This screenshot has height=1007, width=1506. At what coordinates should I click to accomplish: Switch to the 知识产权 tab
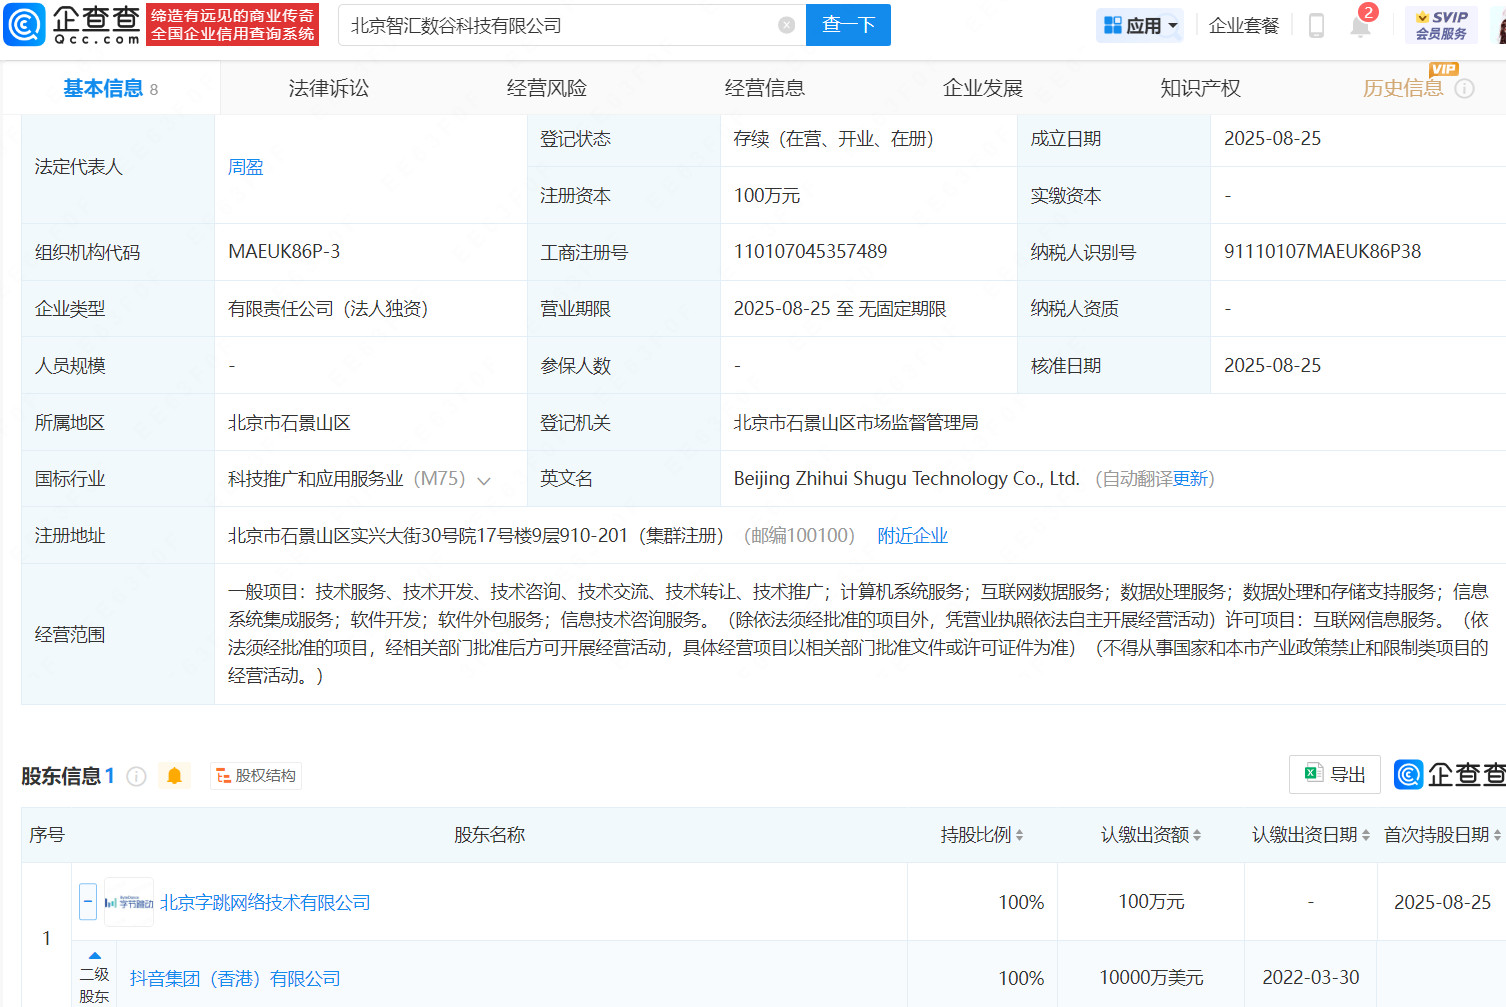[x=1200, y=88]
